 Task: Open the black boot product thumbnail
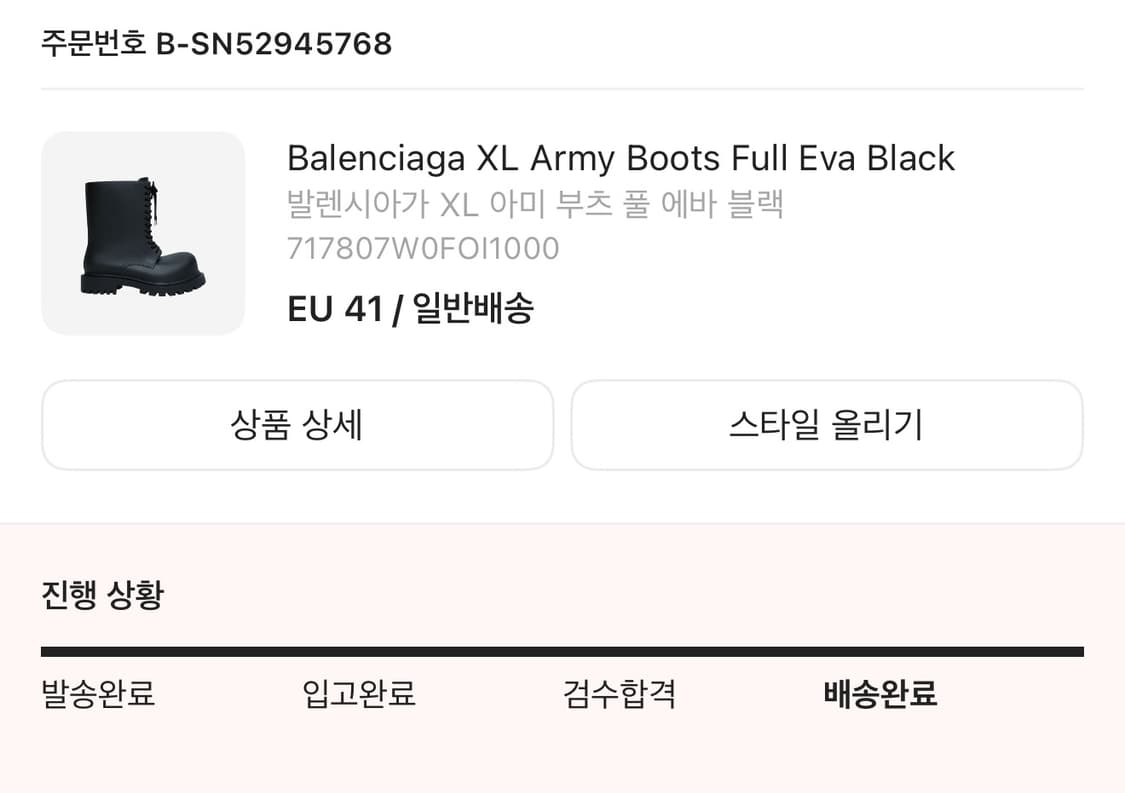click(x=143, y=233)
